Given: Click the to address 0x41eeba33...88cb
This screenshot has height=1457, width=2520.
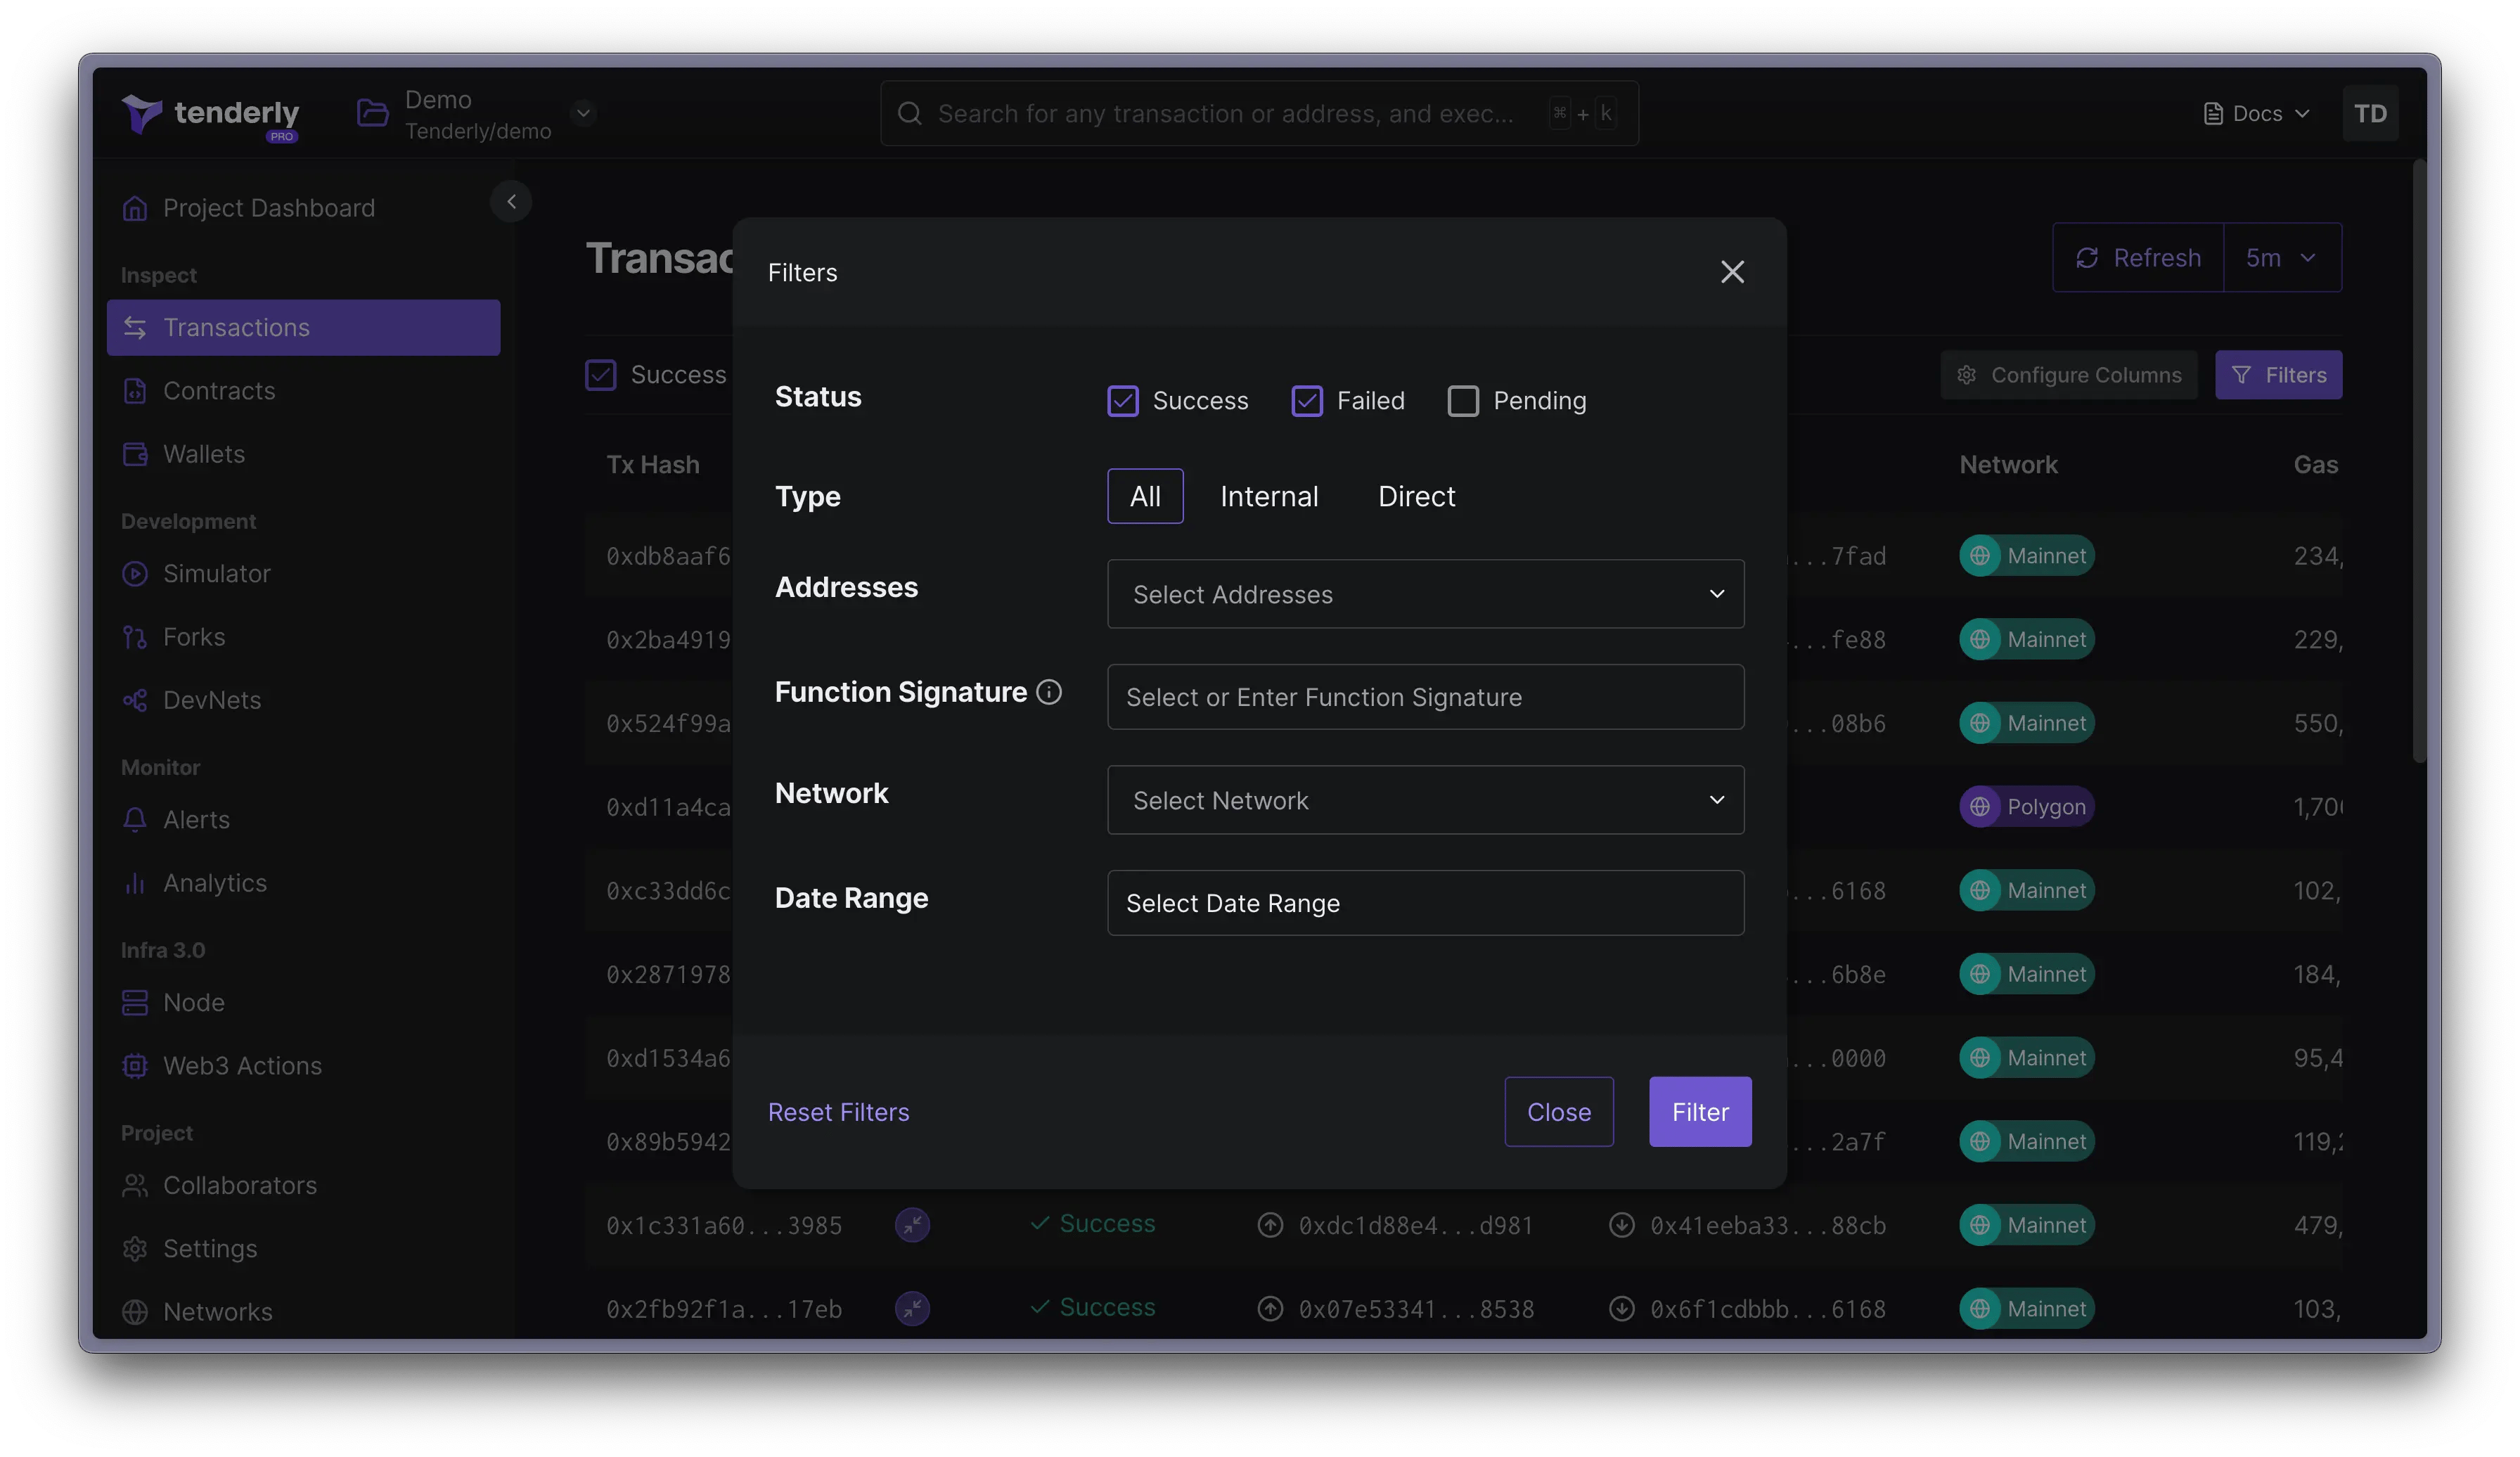Looking at the screenshot, I should (x=1768, y=1225).
